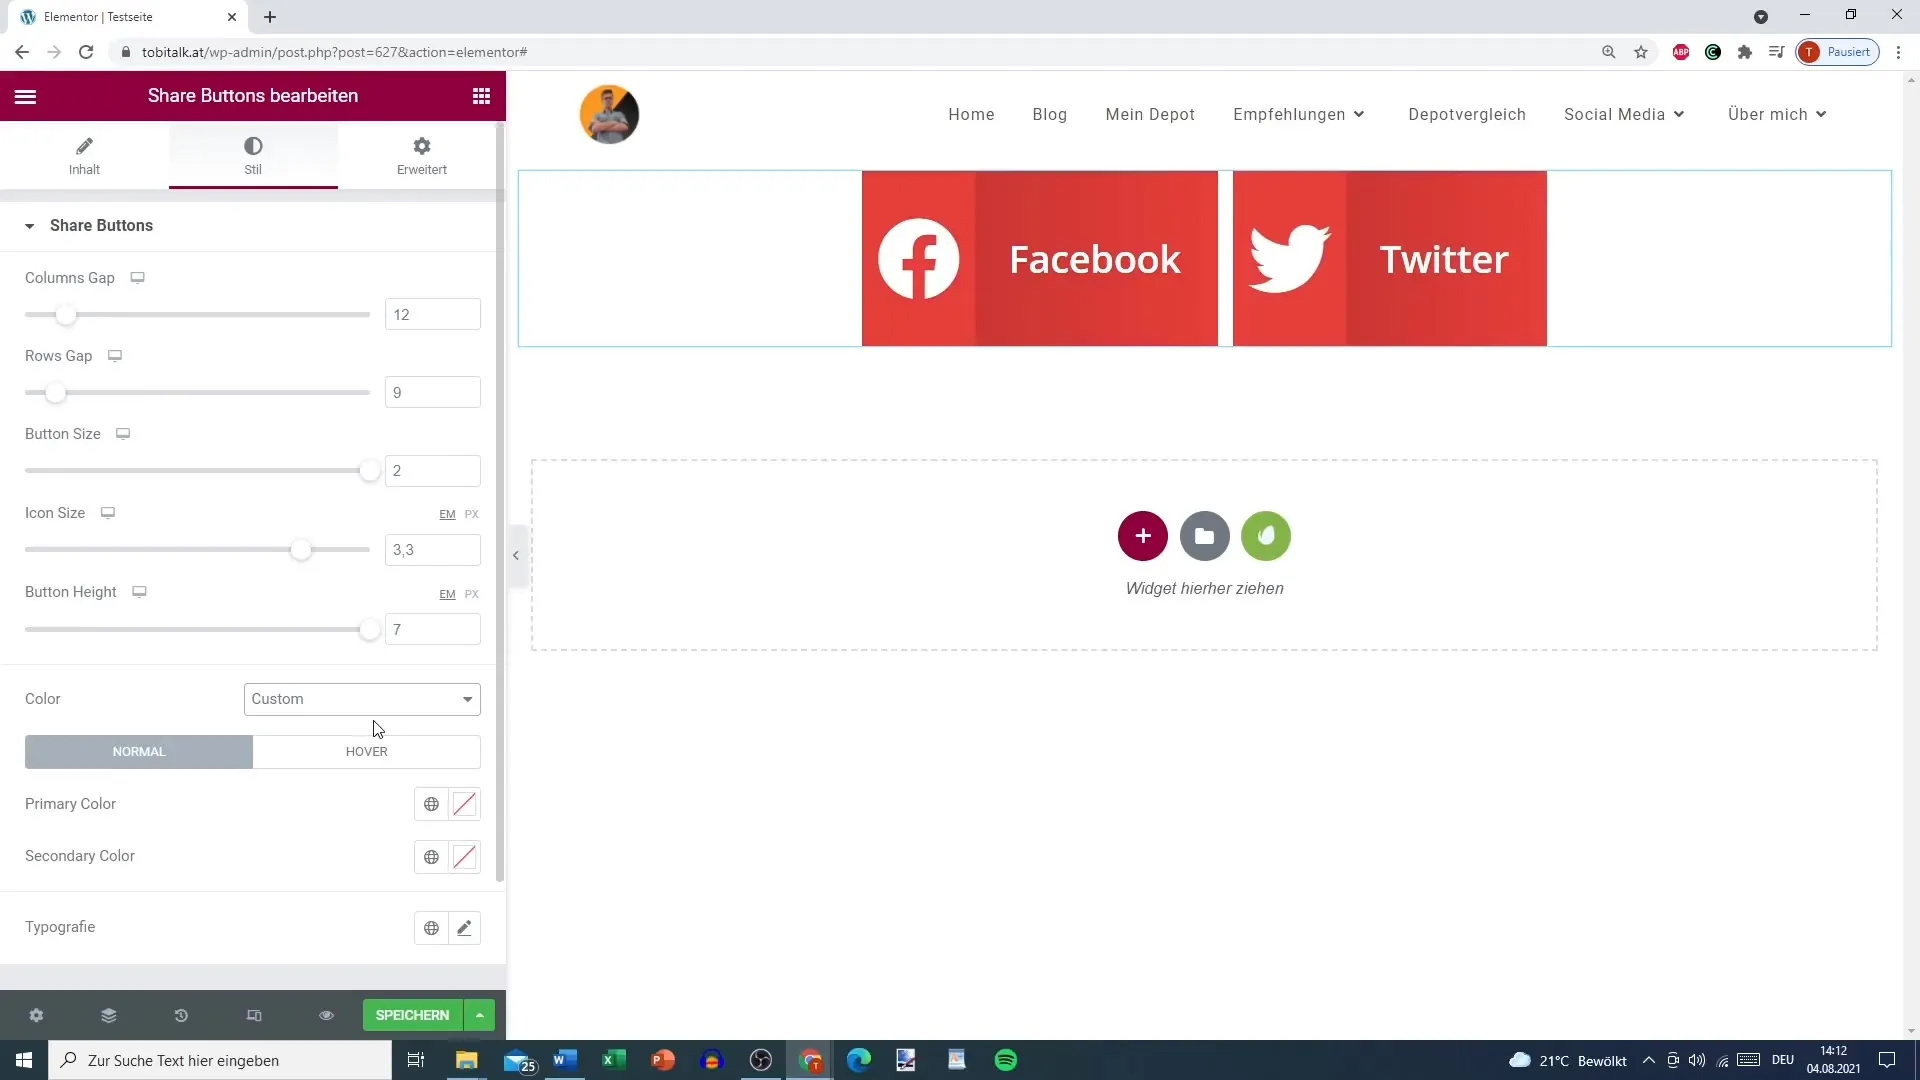
Task: Open the Depotvergleich menu link
Action: tap(1467, 114)
